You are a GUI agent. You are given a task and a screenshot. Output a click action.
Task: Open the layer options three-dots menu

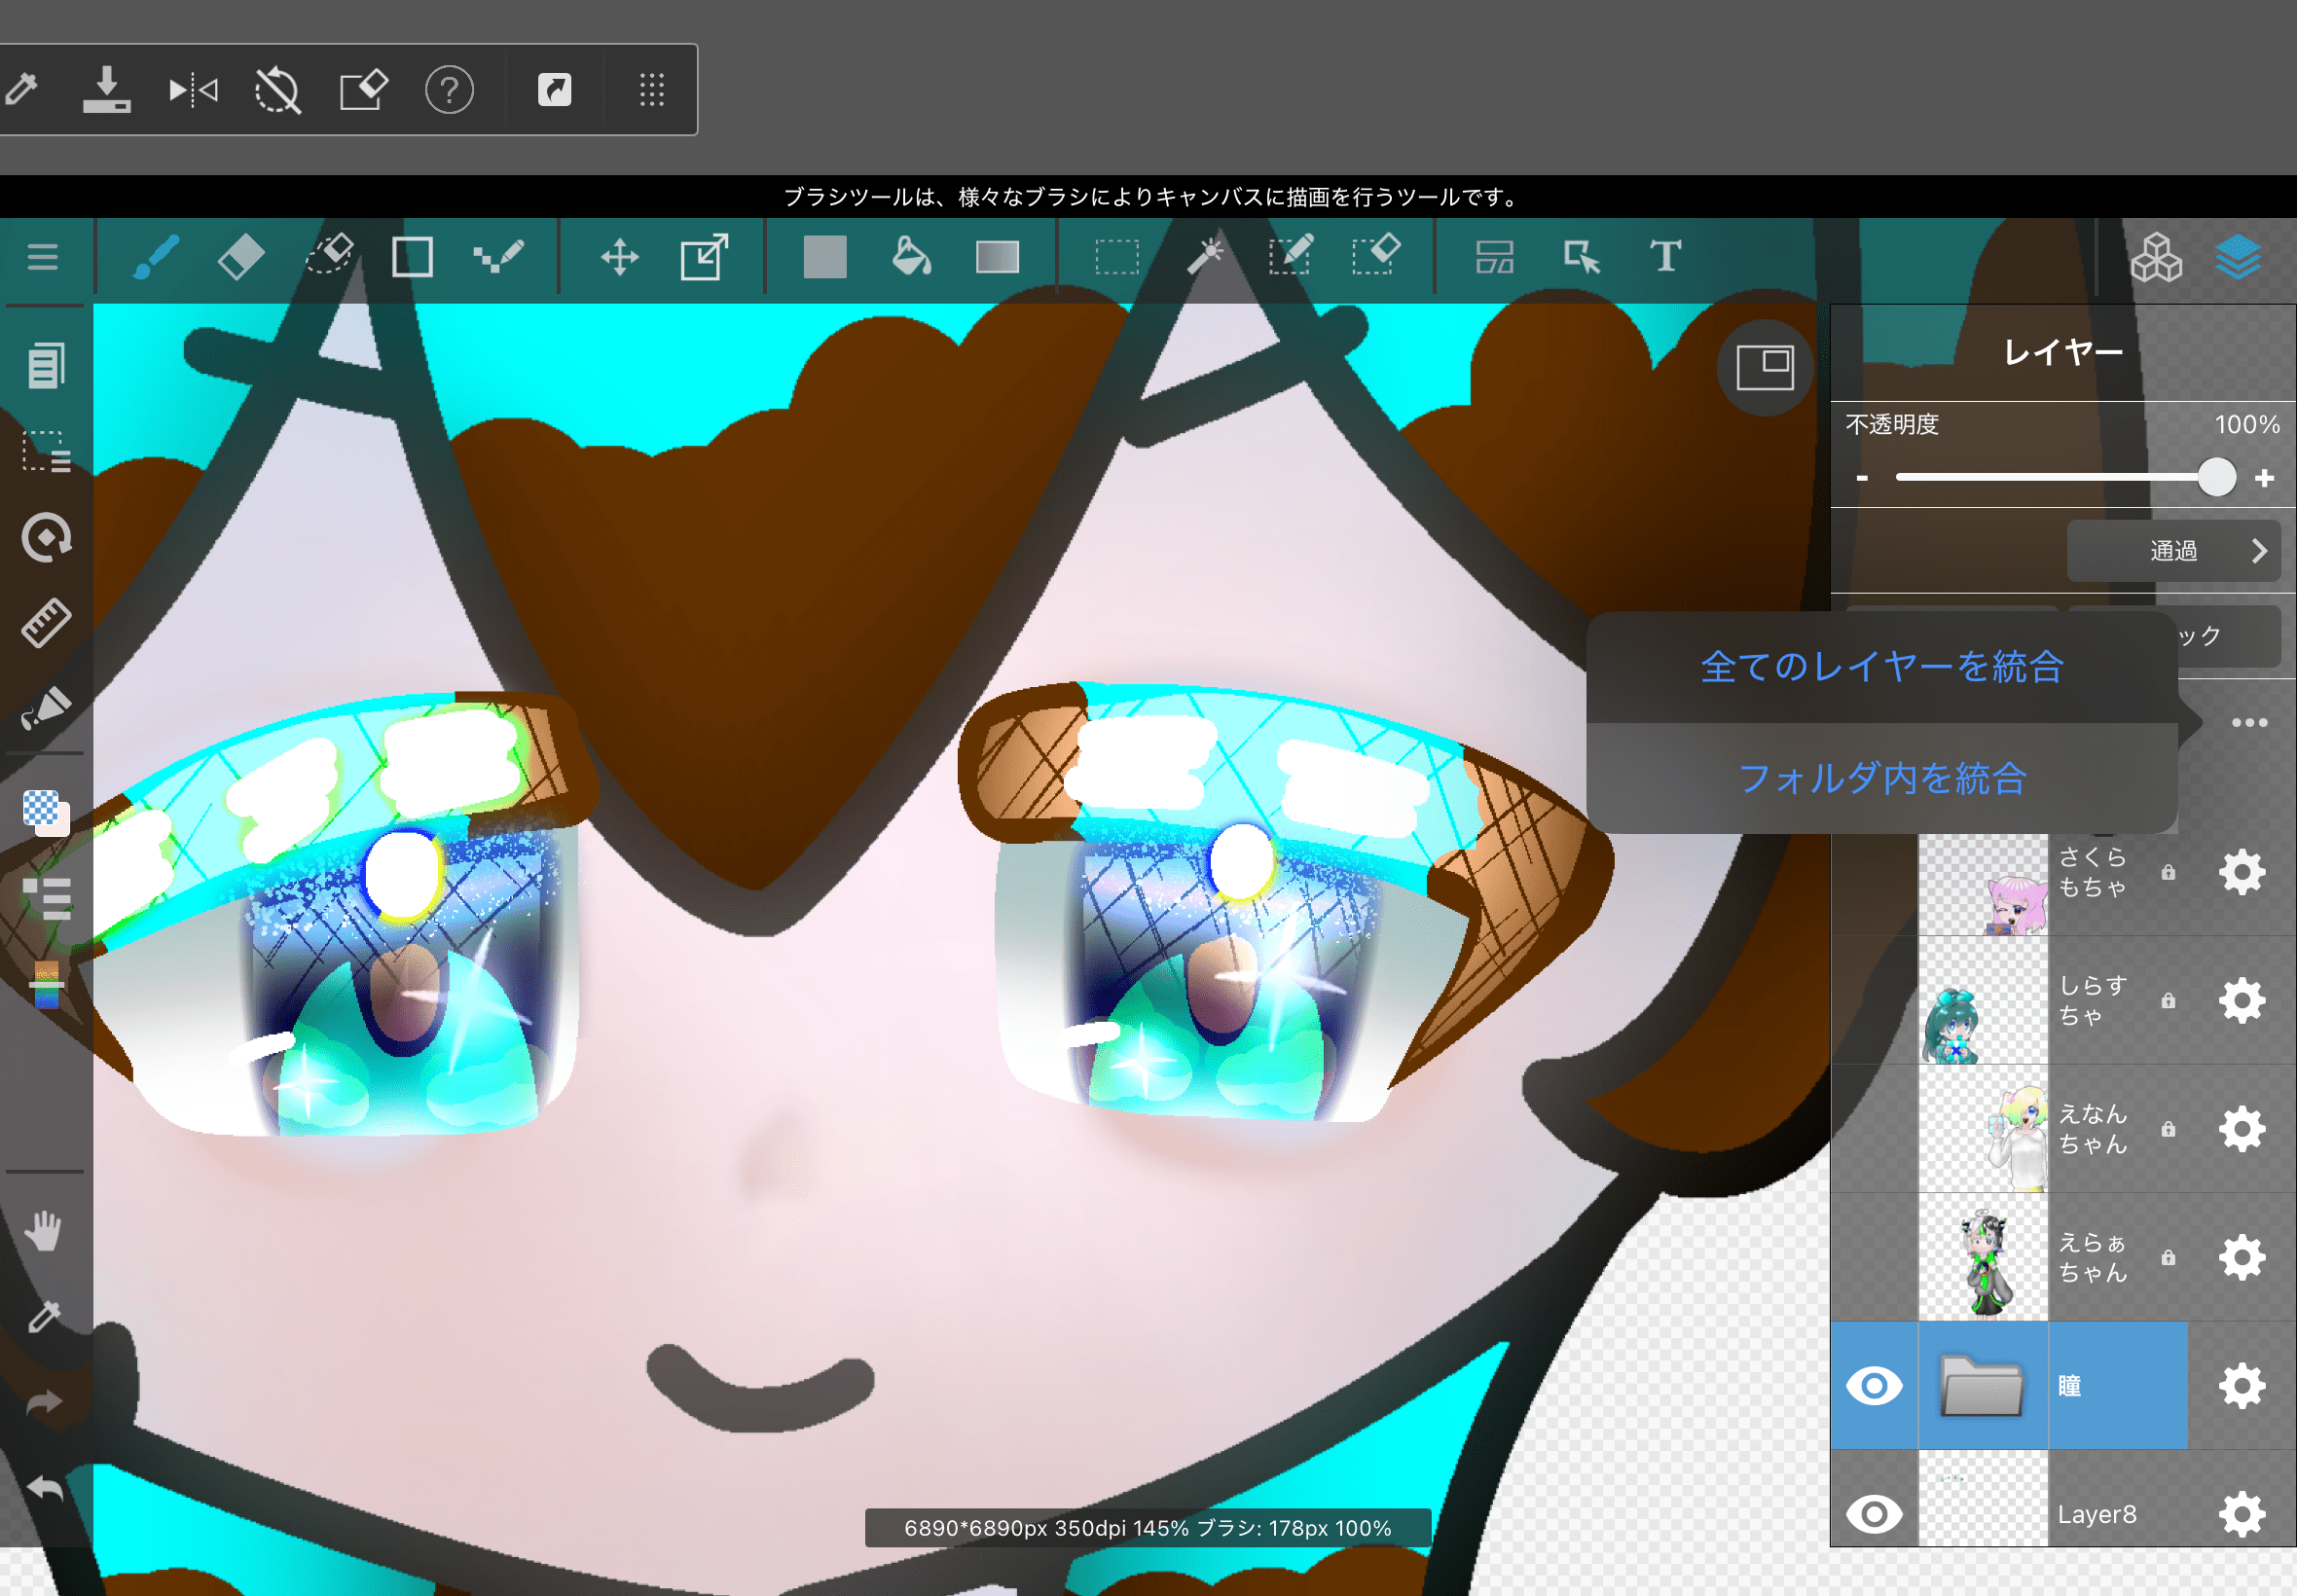click(x=2249, y=723)
